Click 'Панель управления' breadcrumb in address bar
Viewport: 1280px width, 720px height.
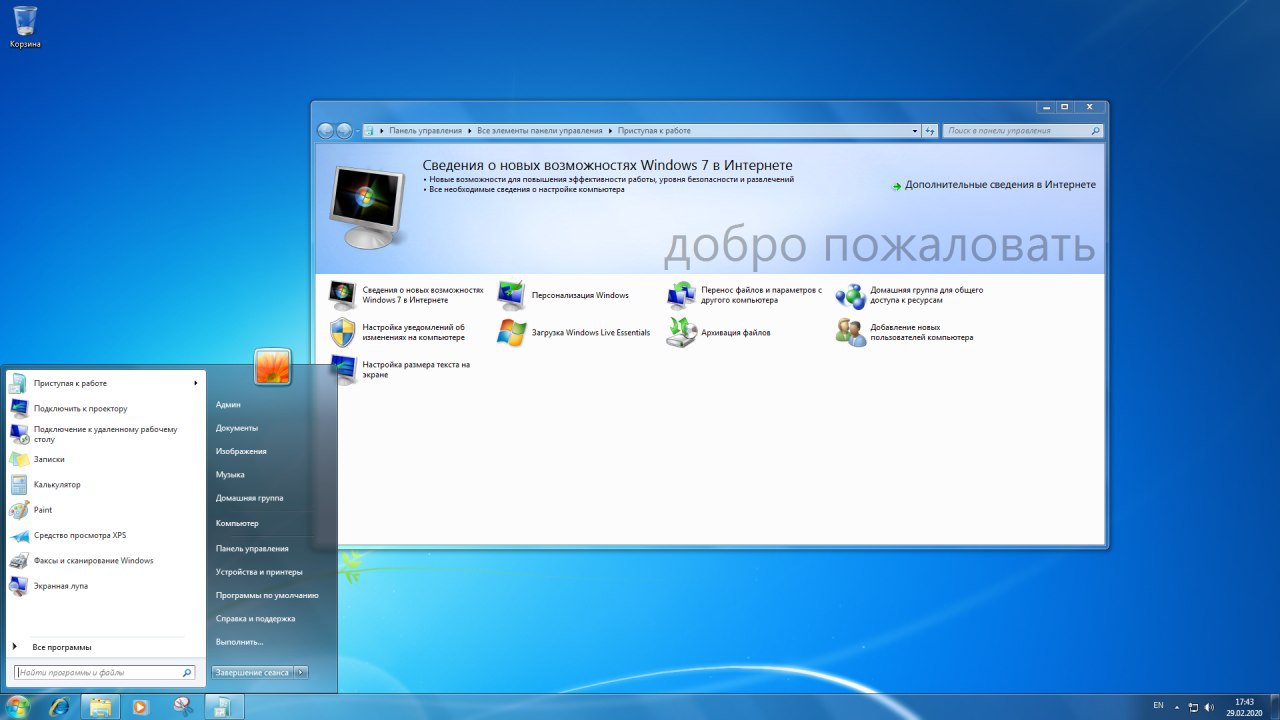click(x=425, y=131)
